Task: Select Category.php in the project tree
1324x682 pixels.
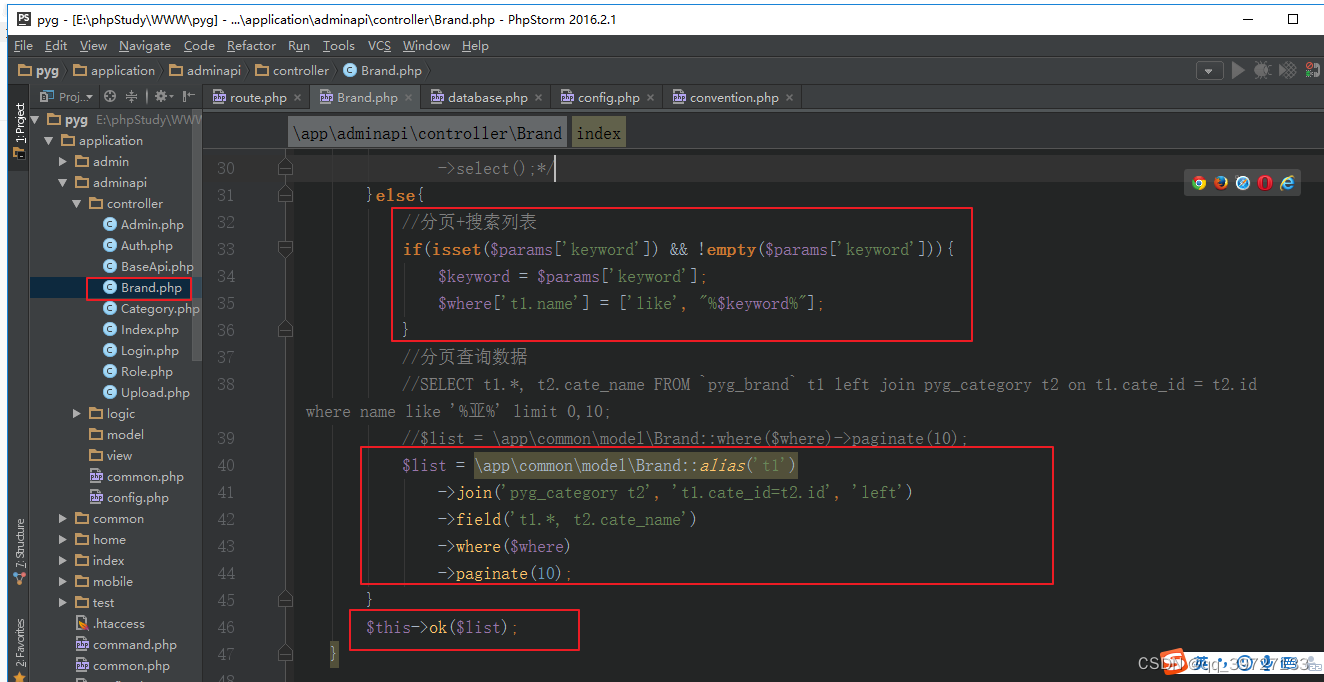Action: [151, 308]
